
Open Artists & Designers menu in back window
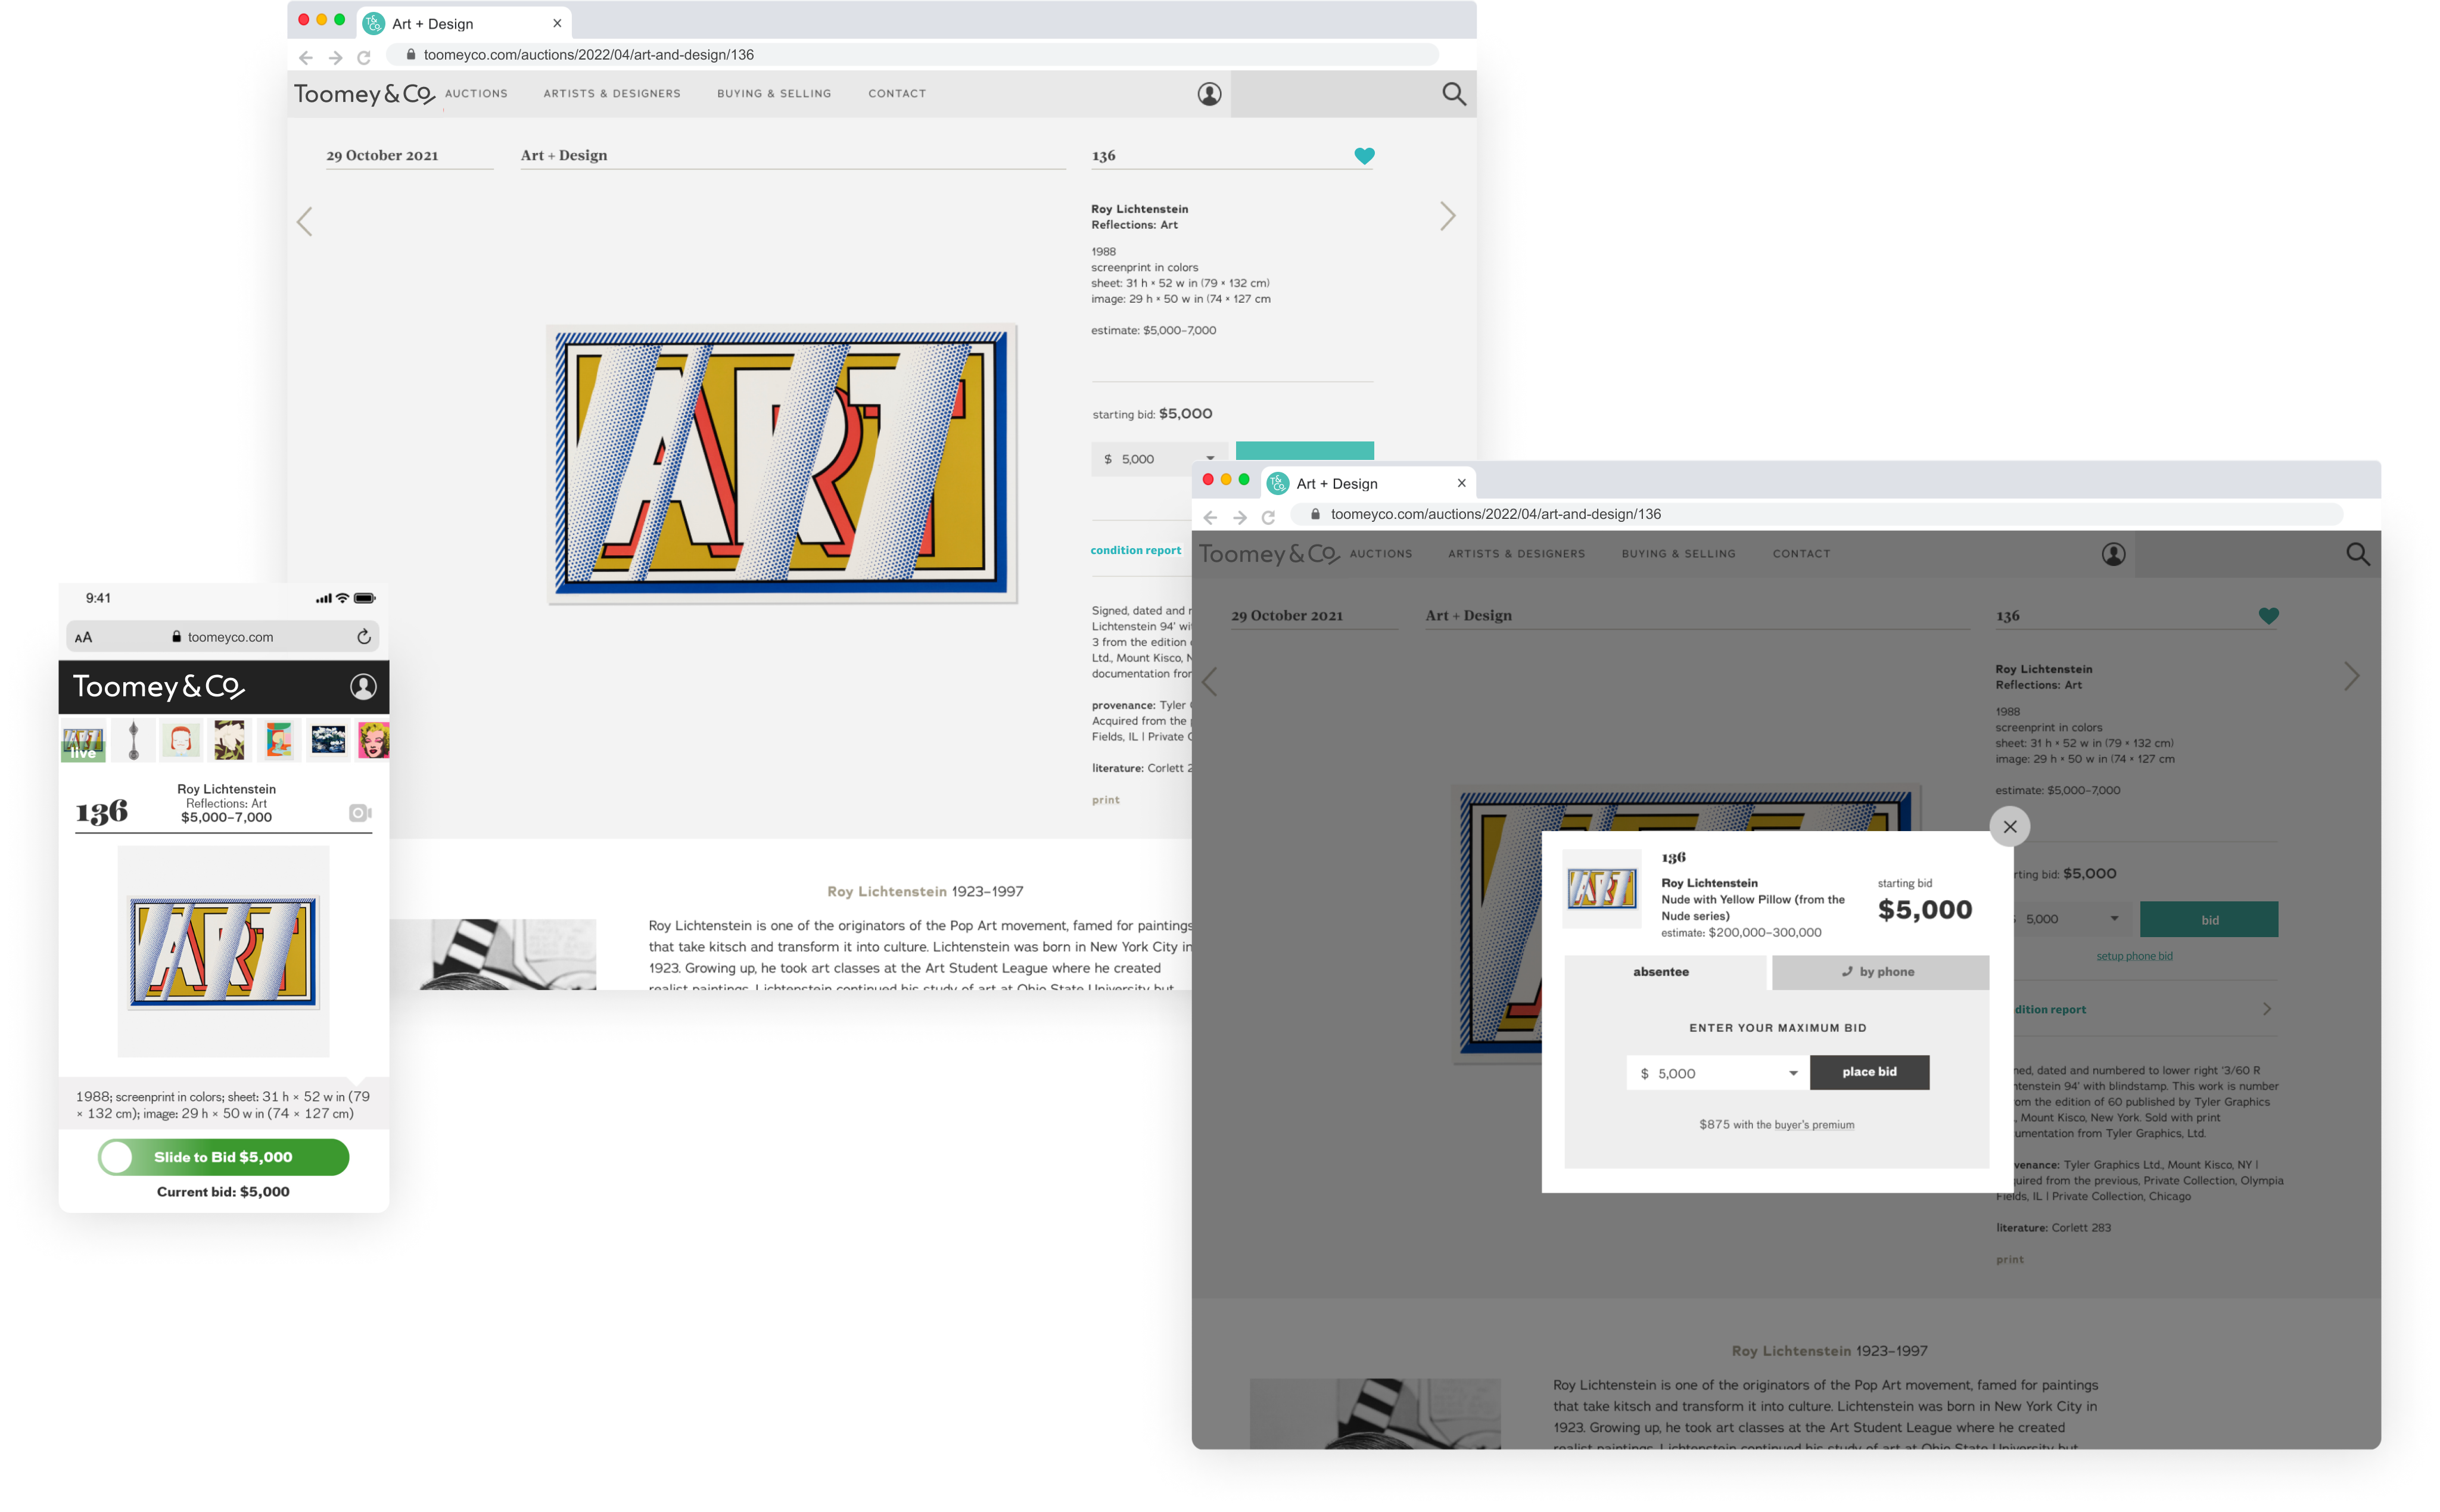612,94
